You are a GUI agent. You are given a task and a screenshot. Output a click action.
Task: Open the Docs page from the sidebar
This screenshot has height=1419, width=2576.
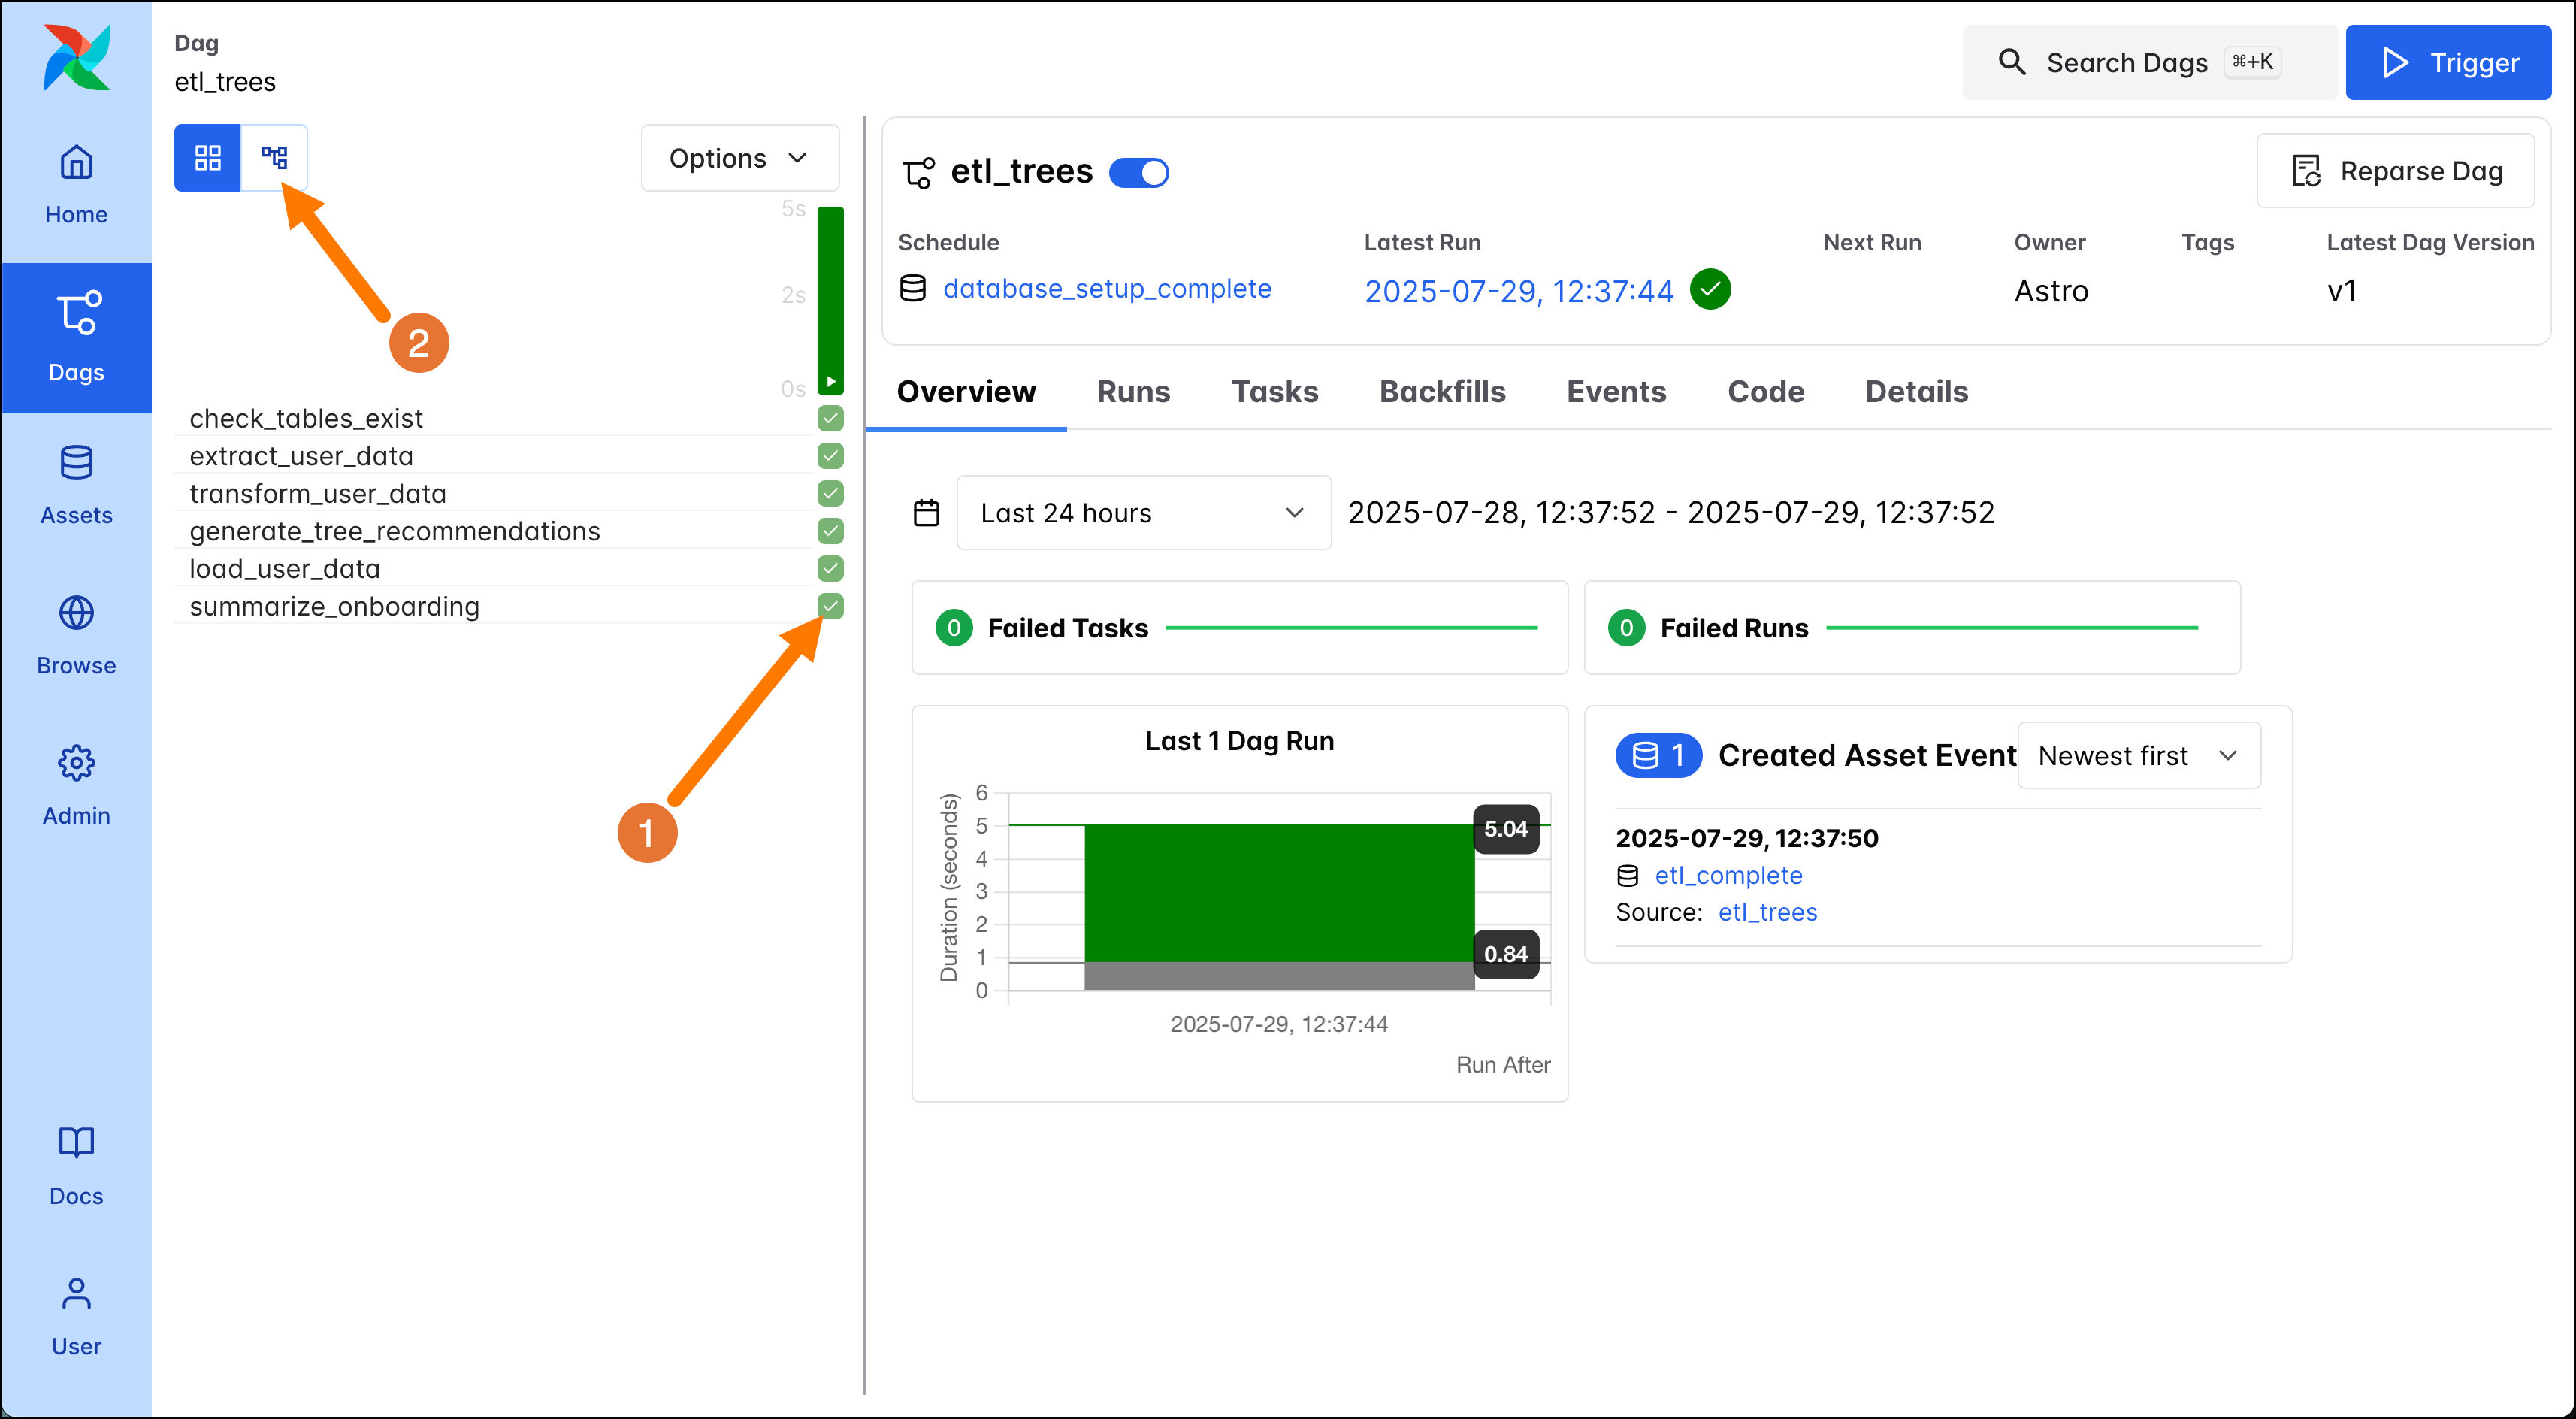76,1165
